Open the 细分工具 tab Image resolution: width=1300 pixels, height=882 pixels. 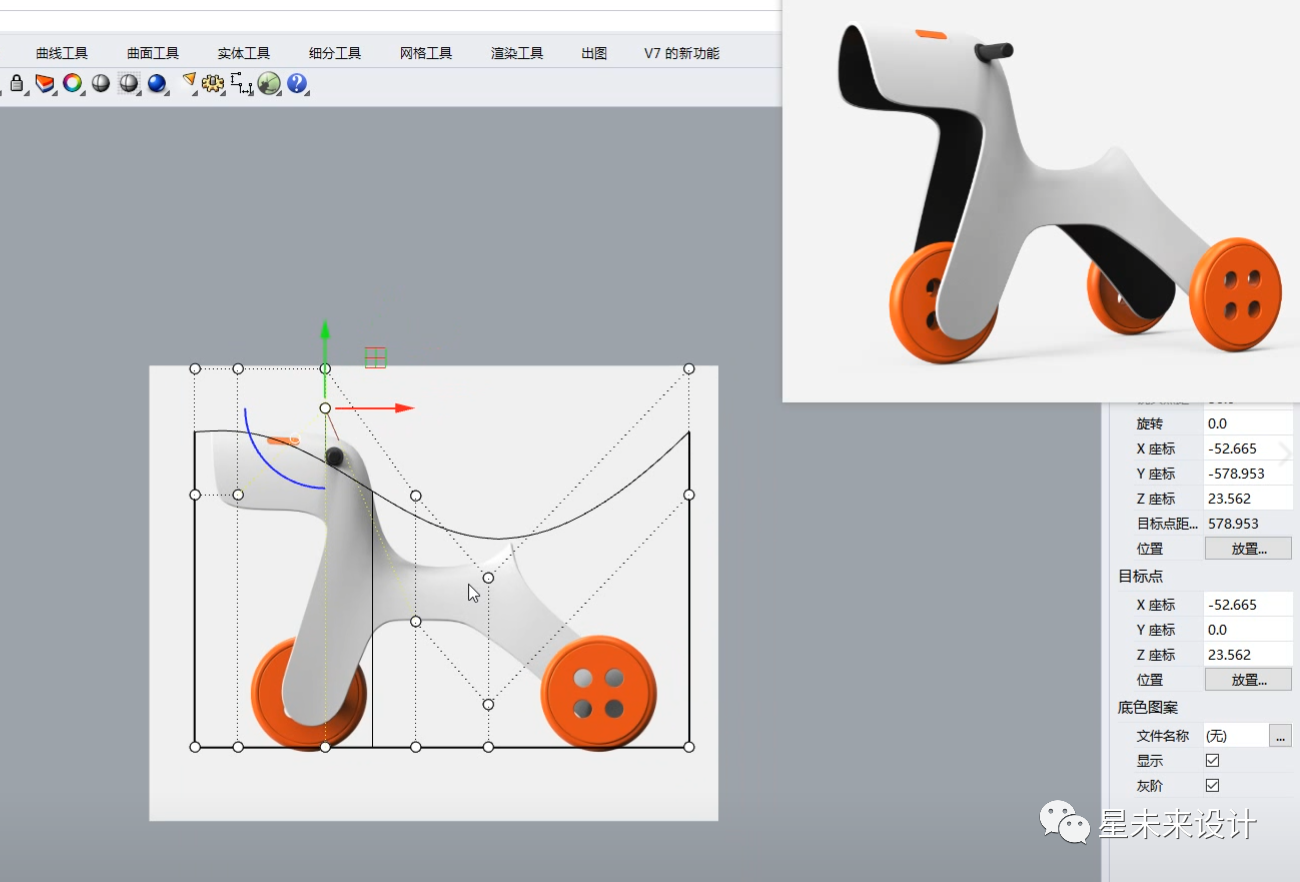pos(335,53)
